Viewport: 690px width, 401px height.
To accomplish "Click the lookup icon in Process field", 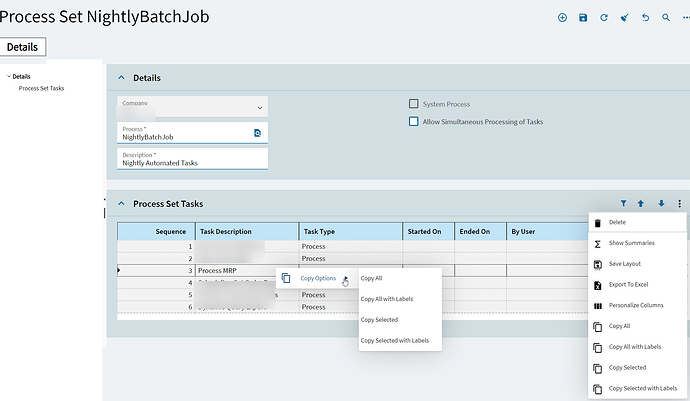I will 257,132.
